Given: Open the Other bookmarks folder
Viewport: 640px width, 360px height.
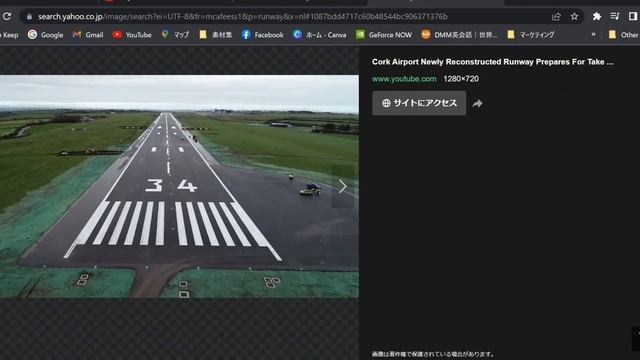Looking at the screenshot, I should (x=624, y=35).
